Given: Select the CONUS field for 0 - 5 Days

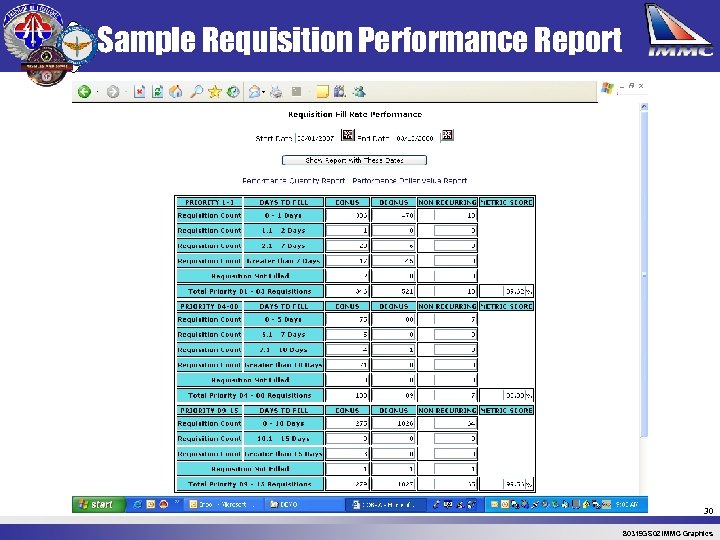Looking at the screenshot, I should (347, 319).
